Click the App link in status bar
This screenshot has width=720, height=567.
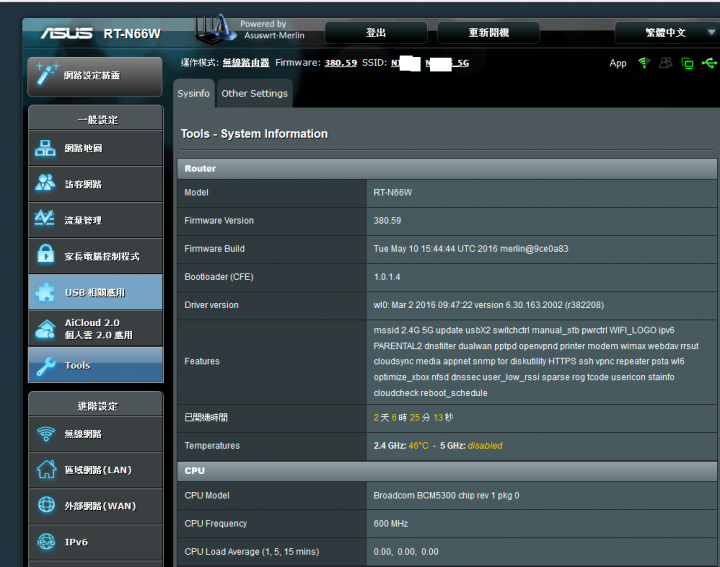618,63
